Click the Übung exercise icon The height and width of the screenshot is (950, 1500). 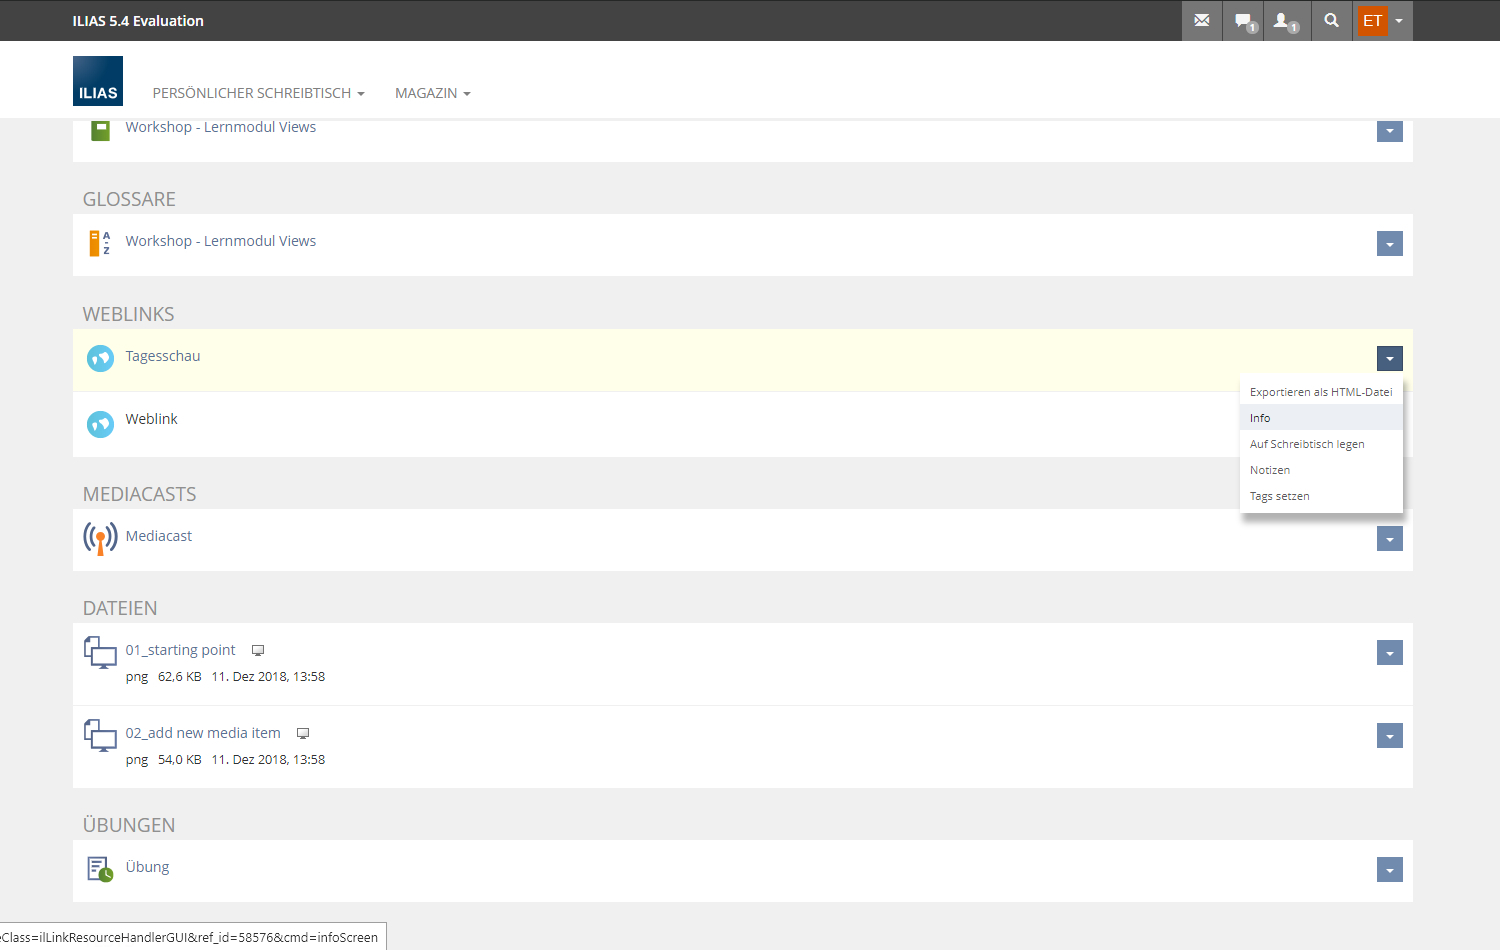coord(100,869)
